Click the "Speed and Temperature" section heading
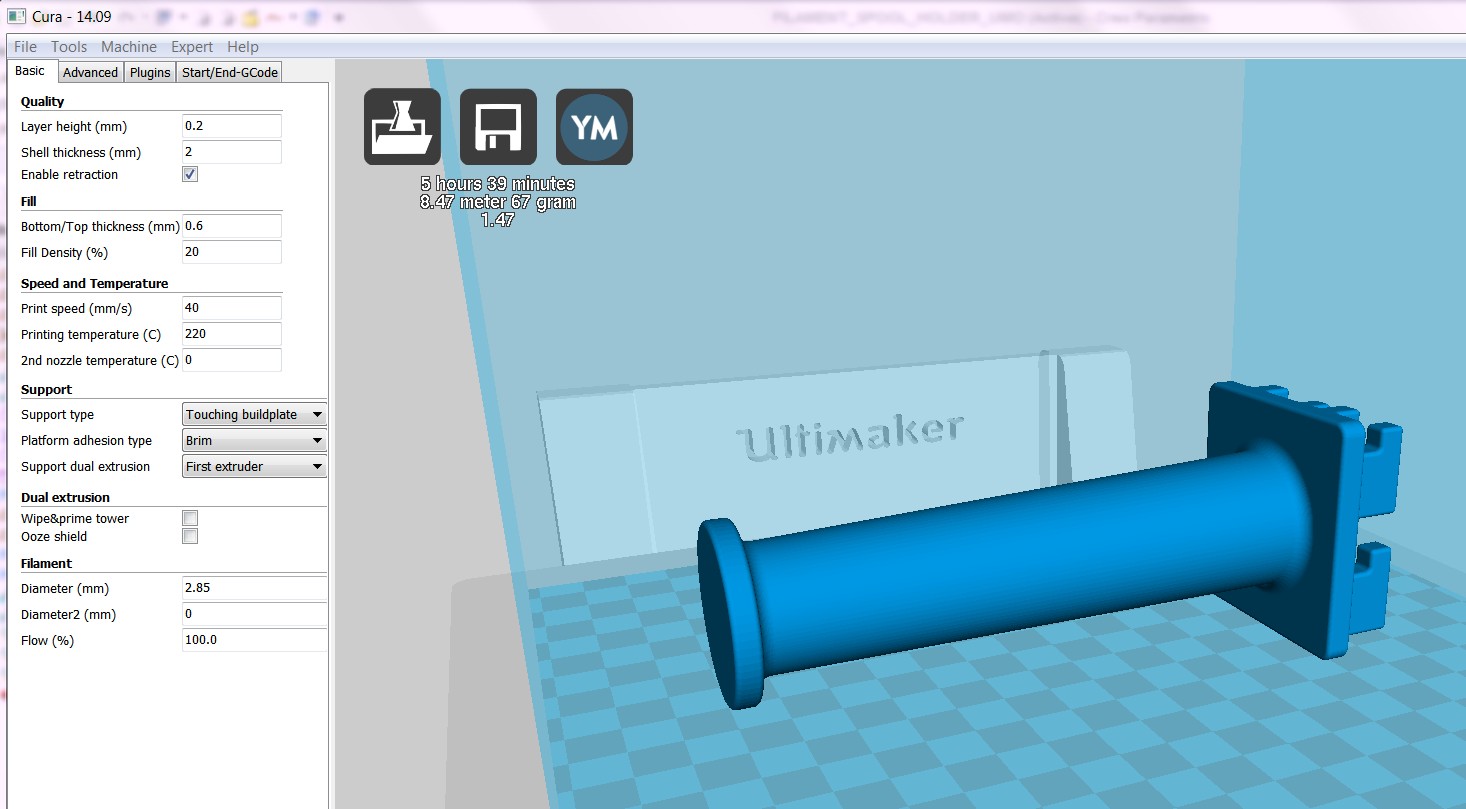Screen dimensions: 1466x809 click(94, 283)
